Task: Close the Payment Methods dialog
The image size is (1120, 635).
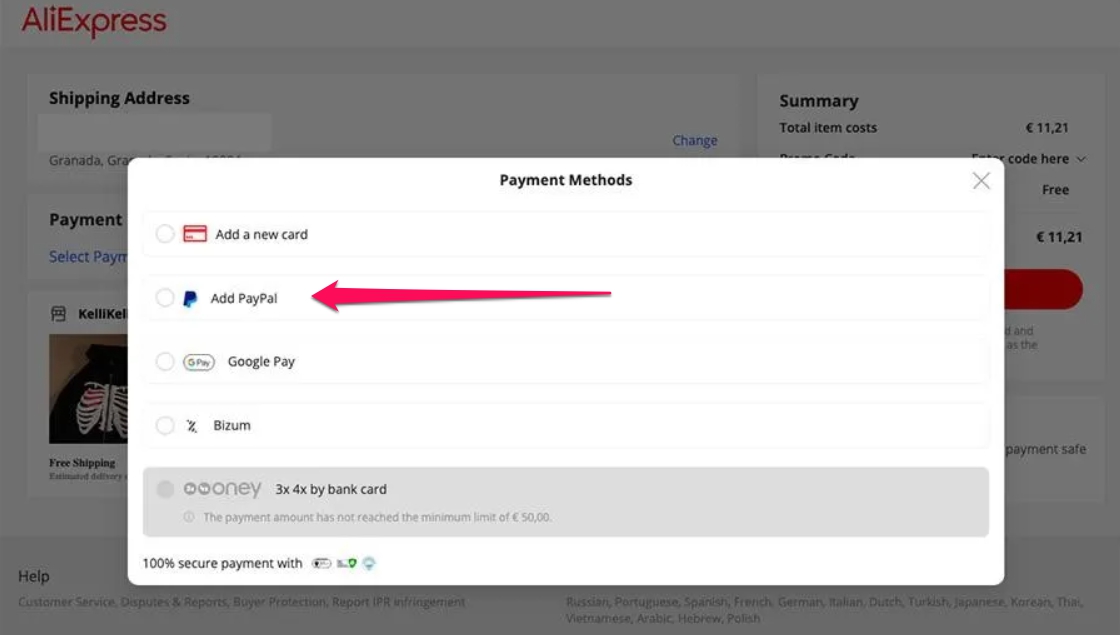Action: click(x=981, y=181)
